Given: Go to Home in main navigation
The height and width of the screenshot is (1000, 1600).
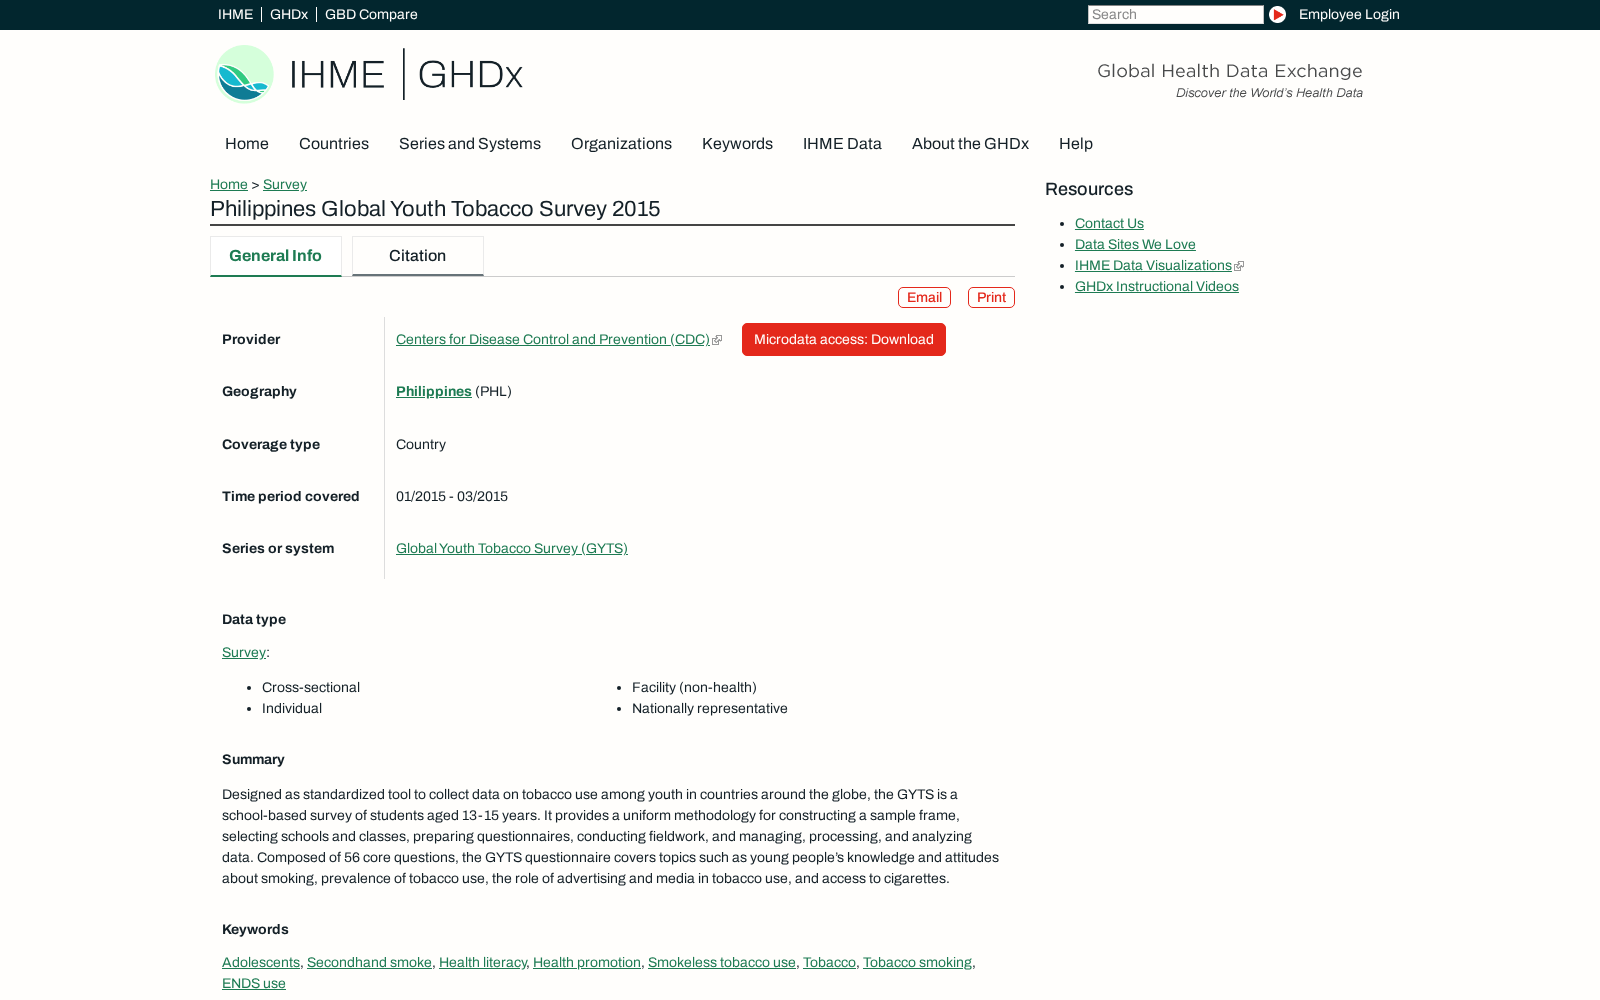Looking at the screenshot, I should coord(247,143).
